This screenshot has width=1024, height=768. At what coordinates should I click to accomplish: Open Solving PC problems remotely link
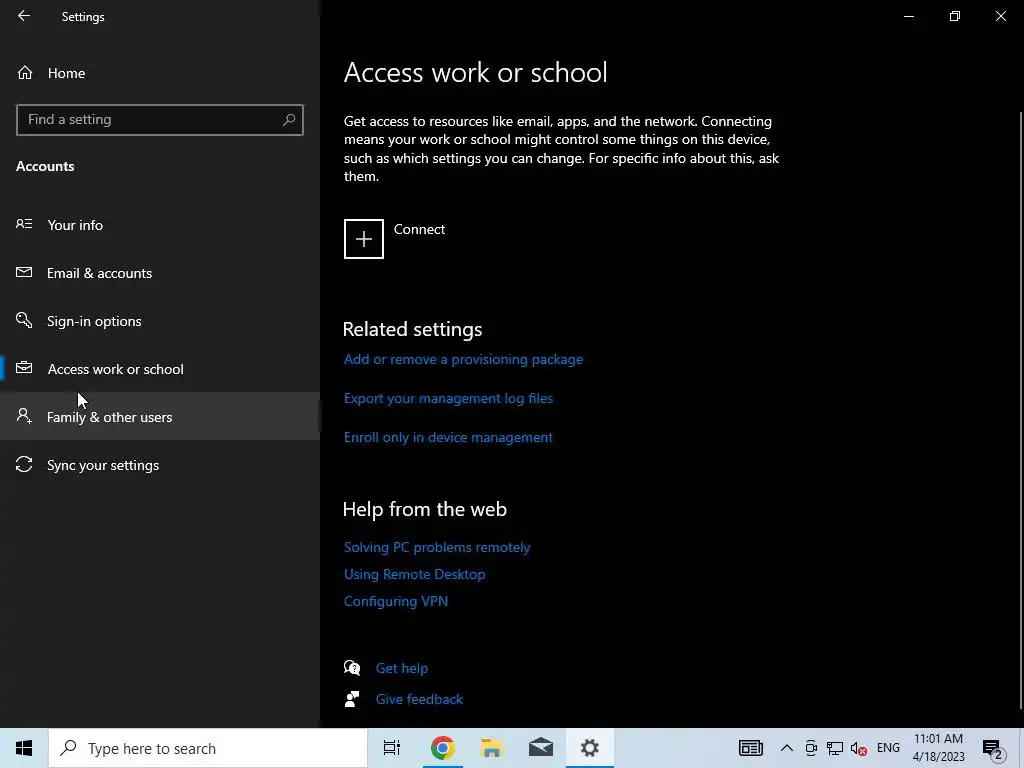coord(437,547)
